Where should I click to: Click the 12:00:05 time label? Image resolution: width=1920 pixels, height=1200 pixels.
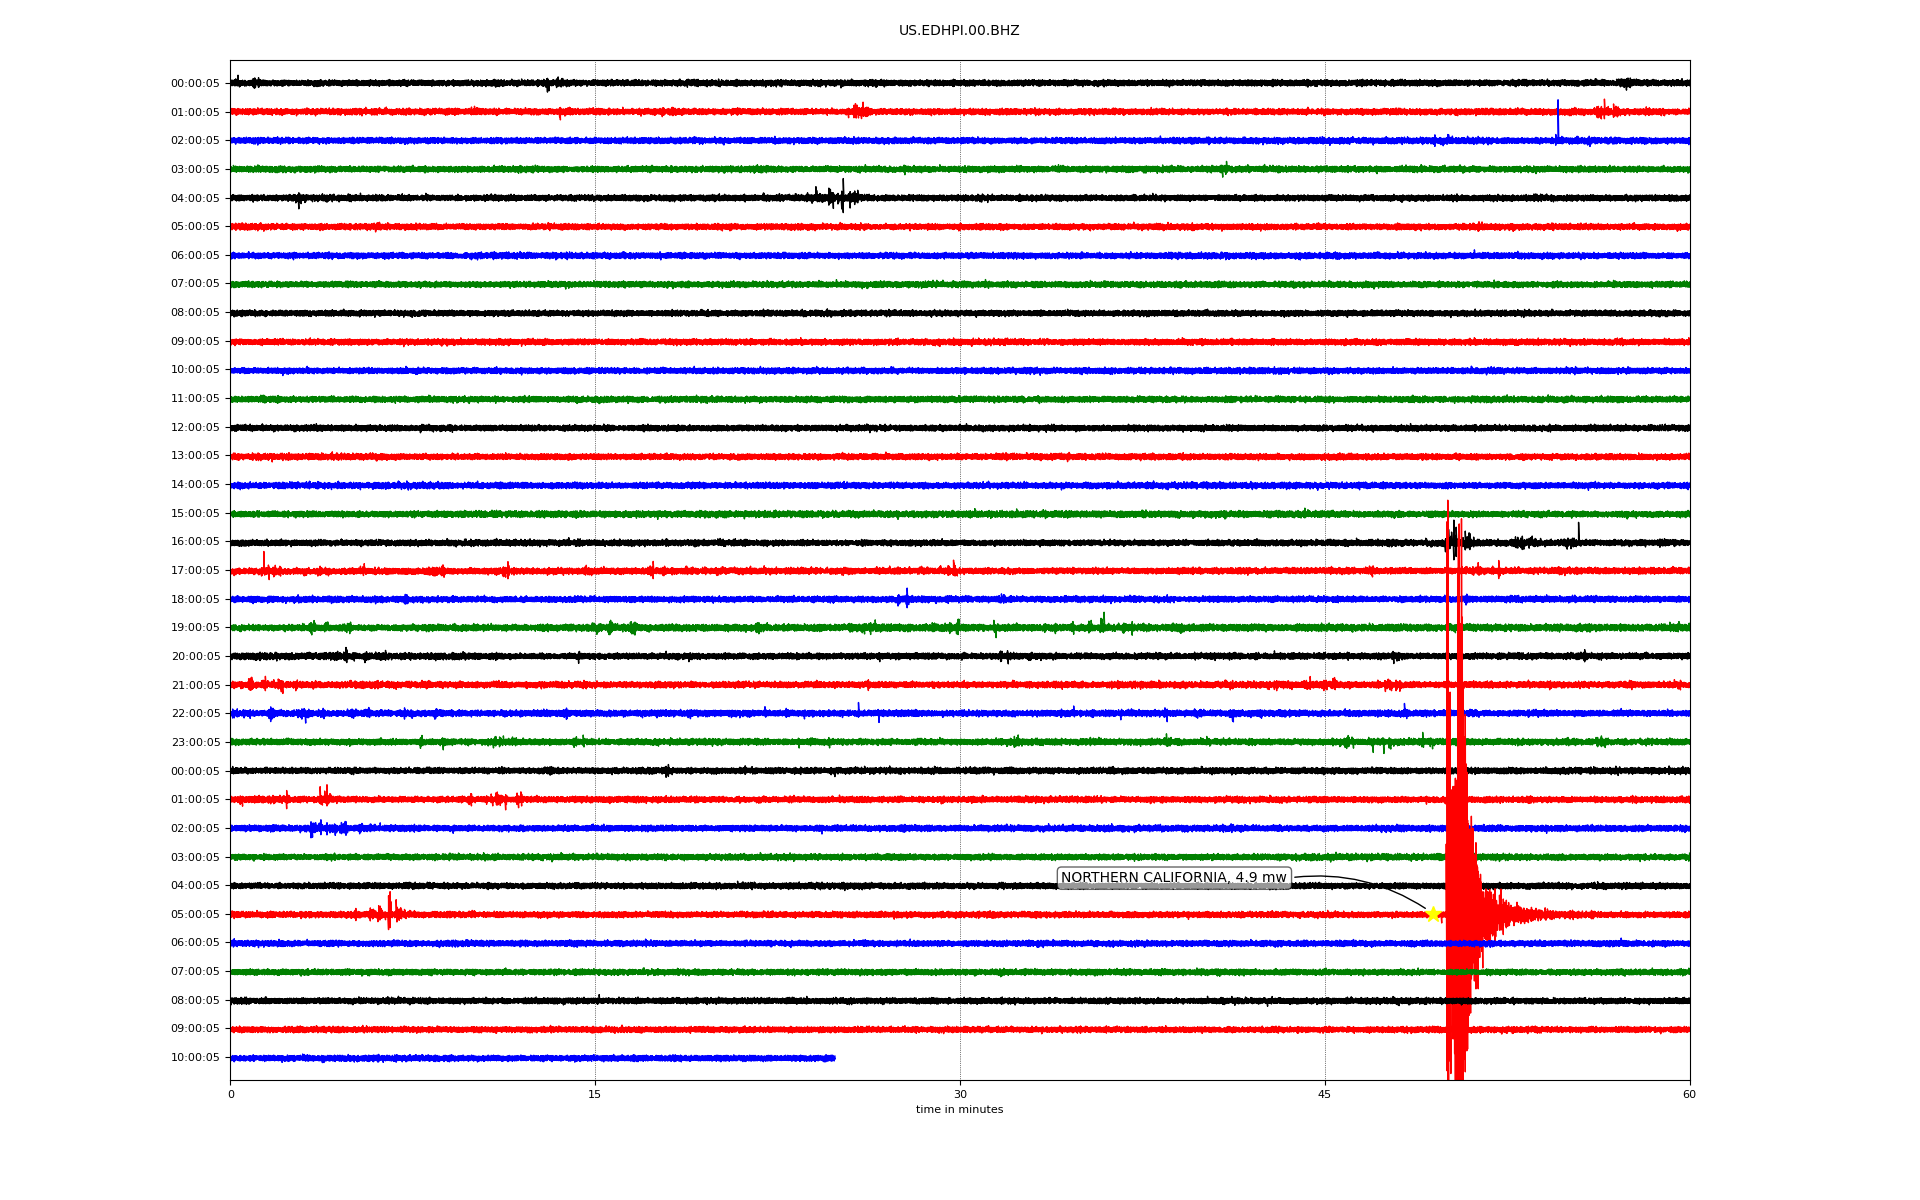tap(195, 428)
